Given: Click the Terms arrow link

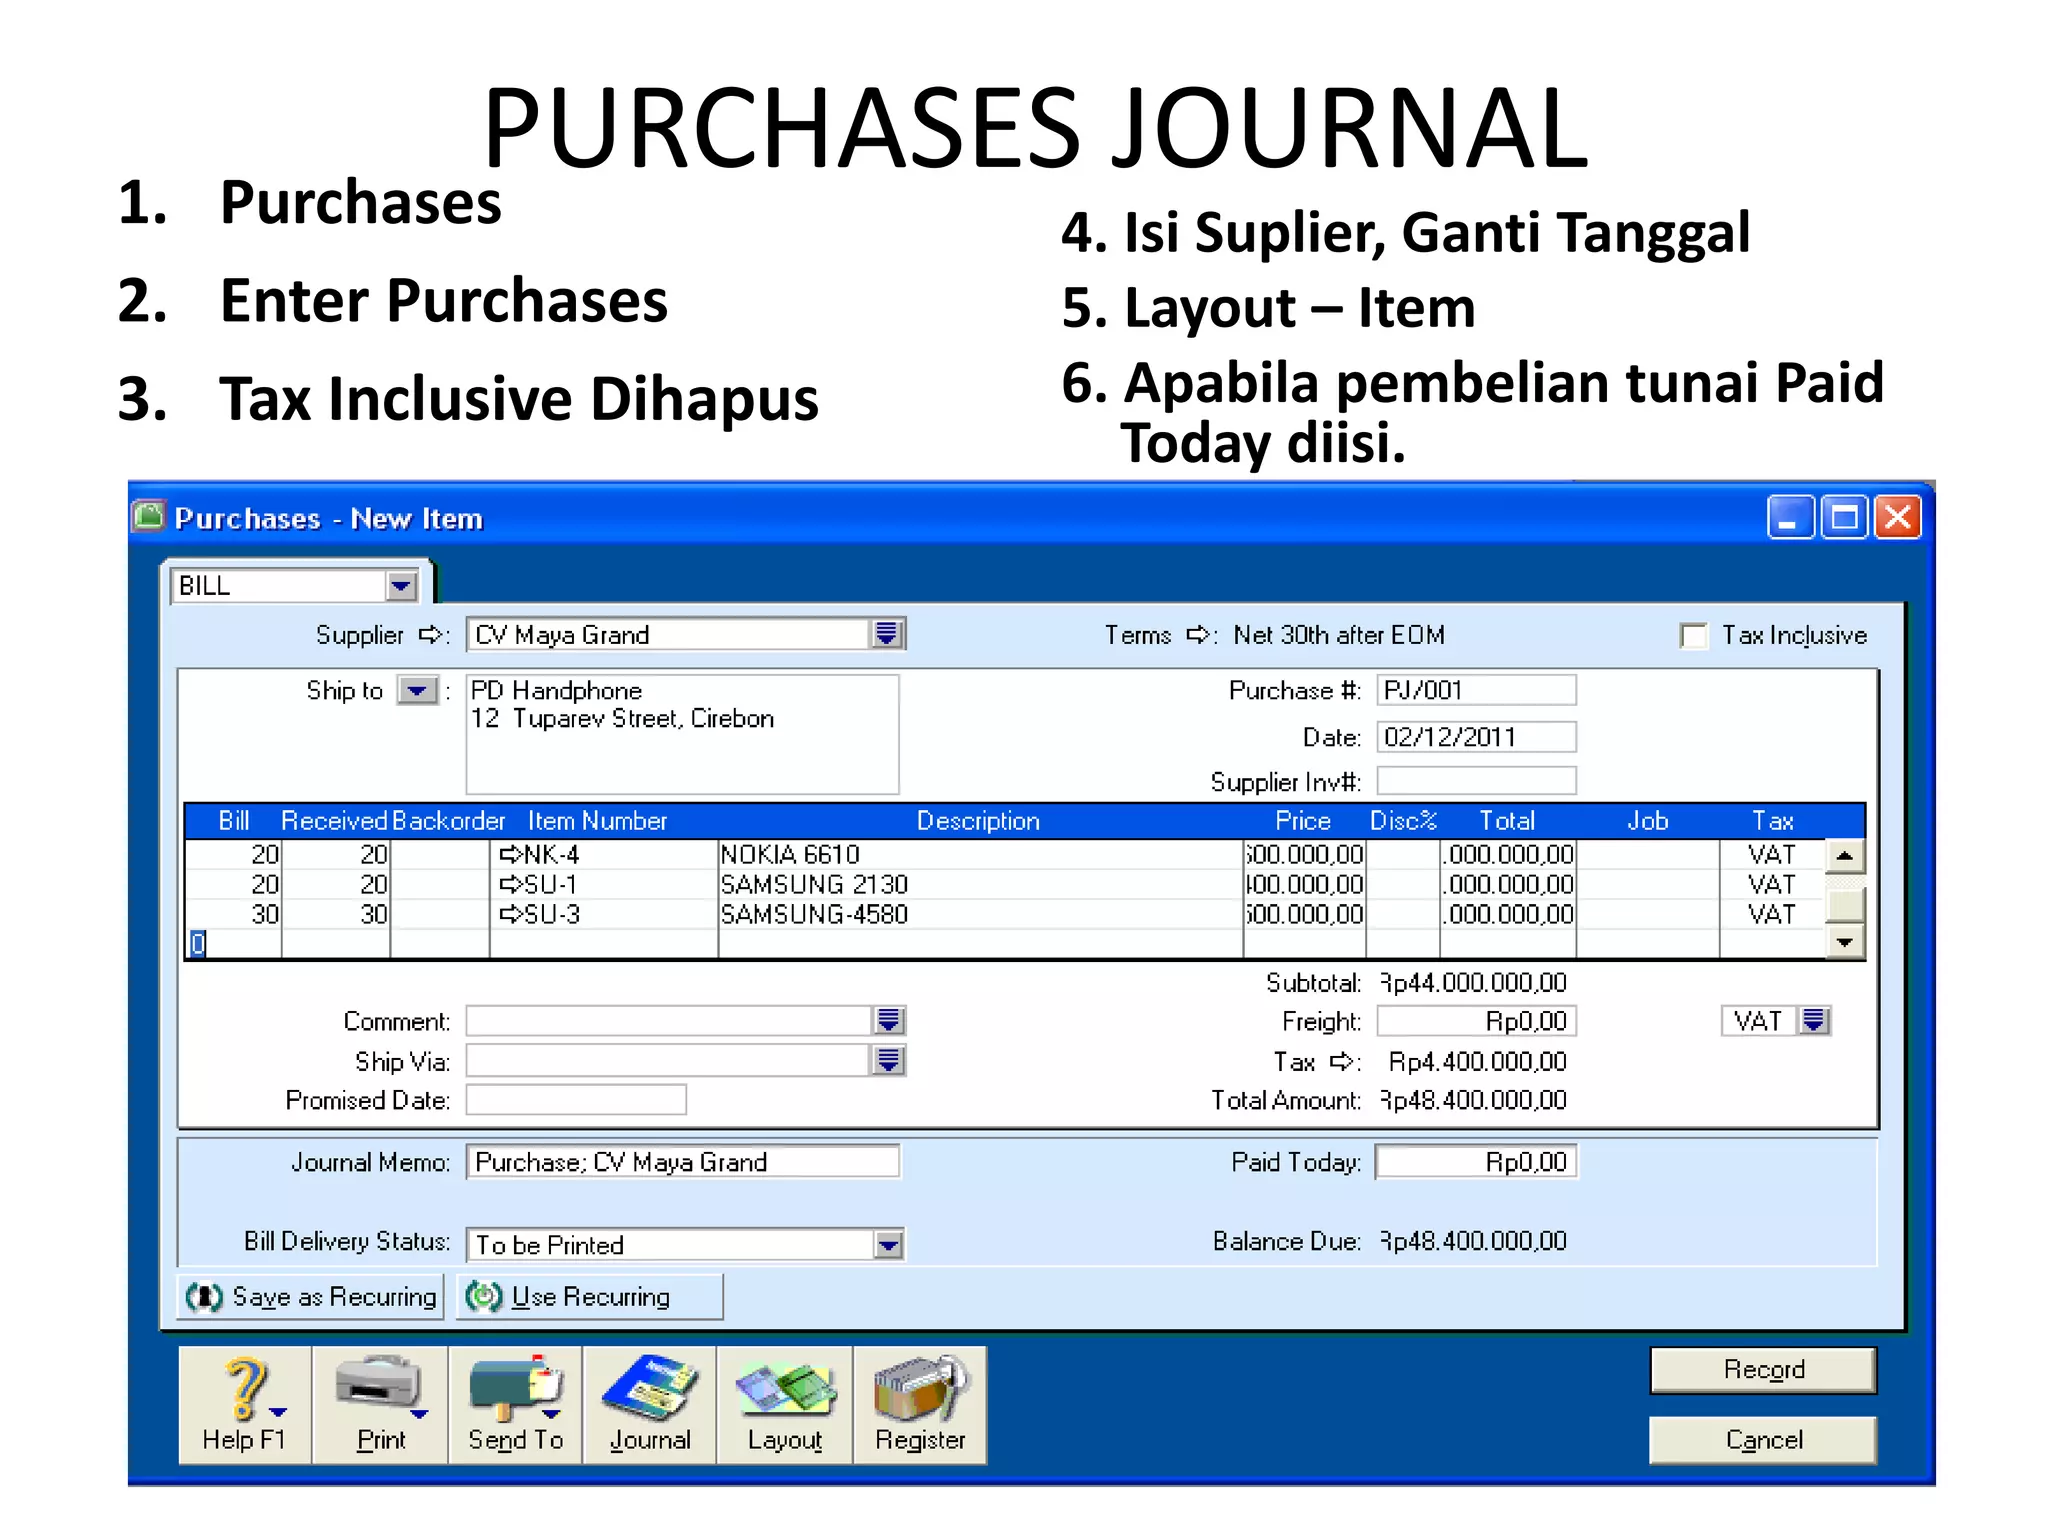Looking at the screenshot, I should click(x=1197, y=635).
